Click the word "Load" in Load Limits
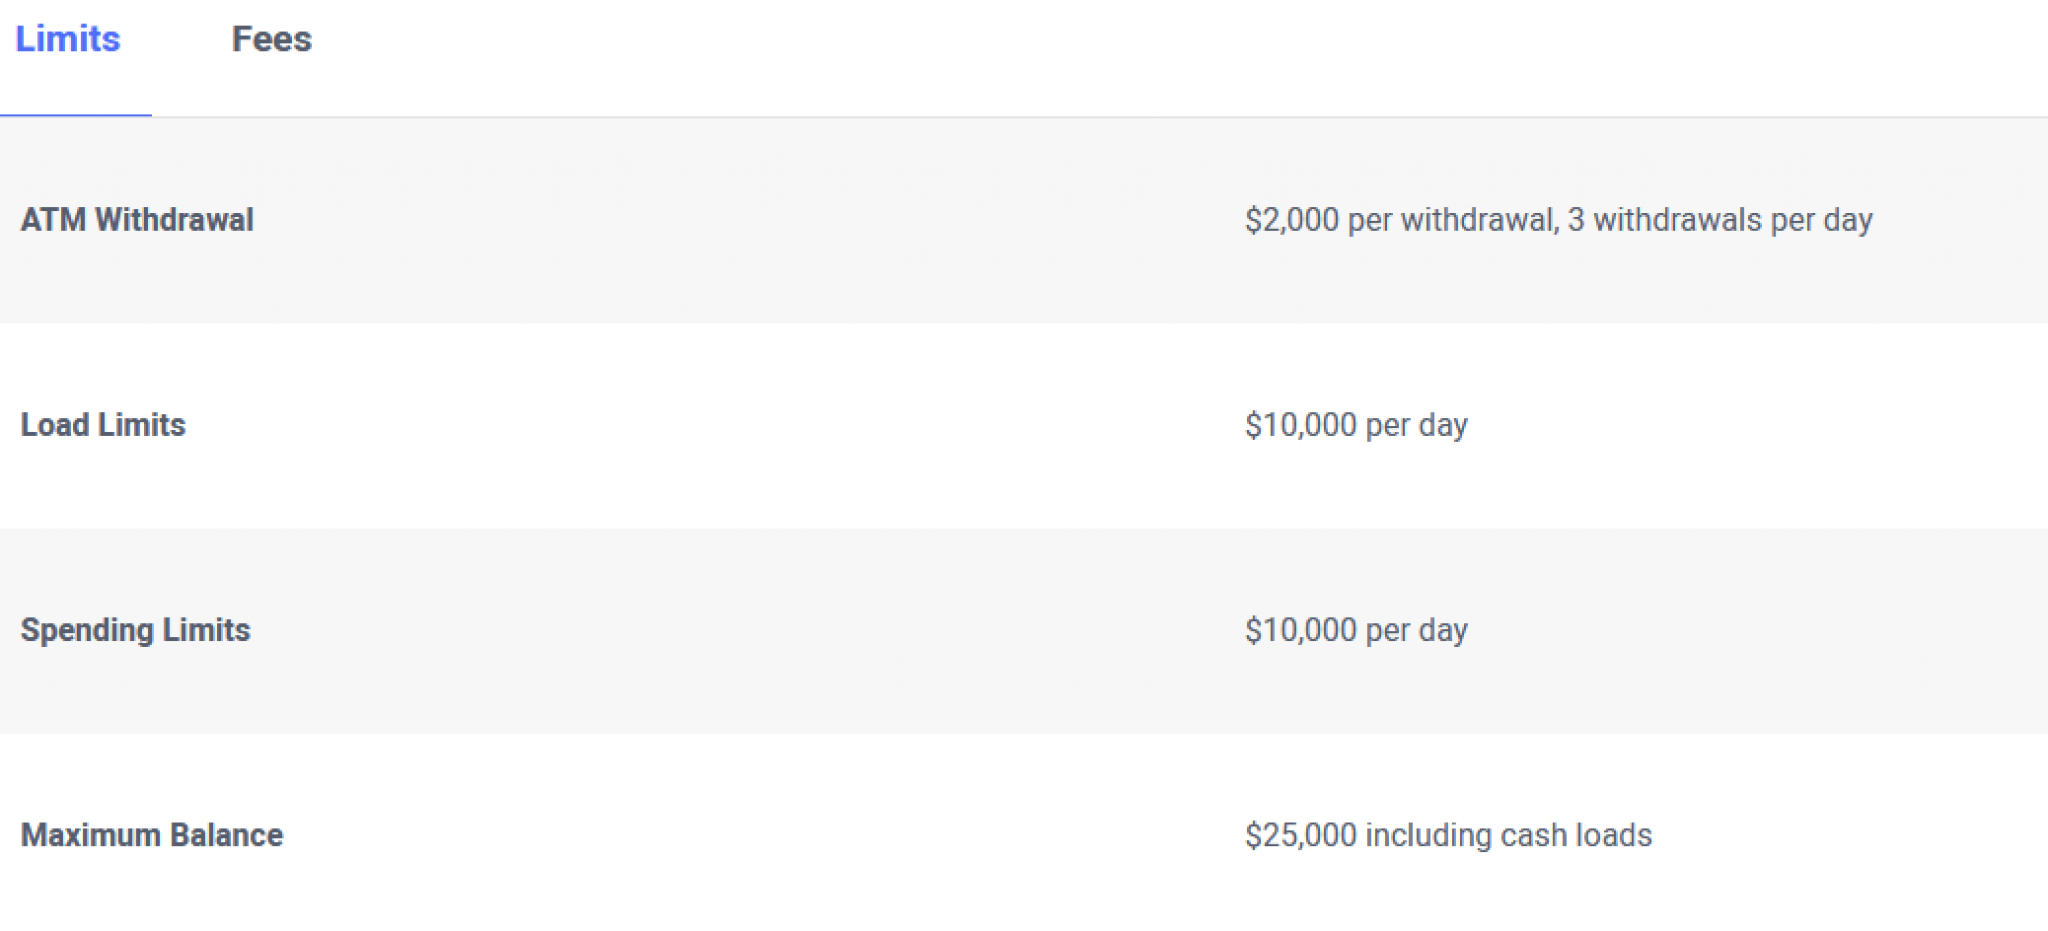Viewport: 2048px width, 931px height. pos(55,425)
